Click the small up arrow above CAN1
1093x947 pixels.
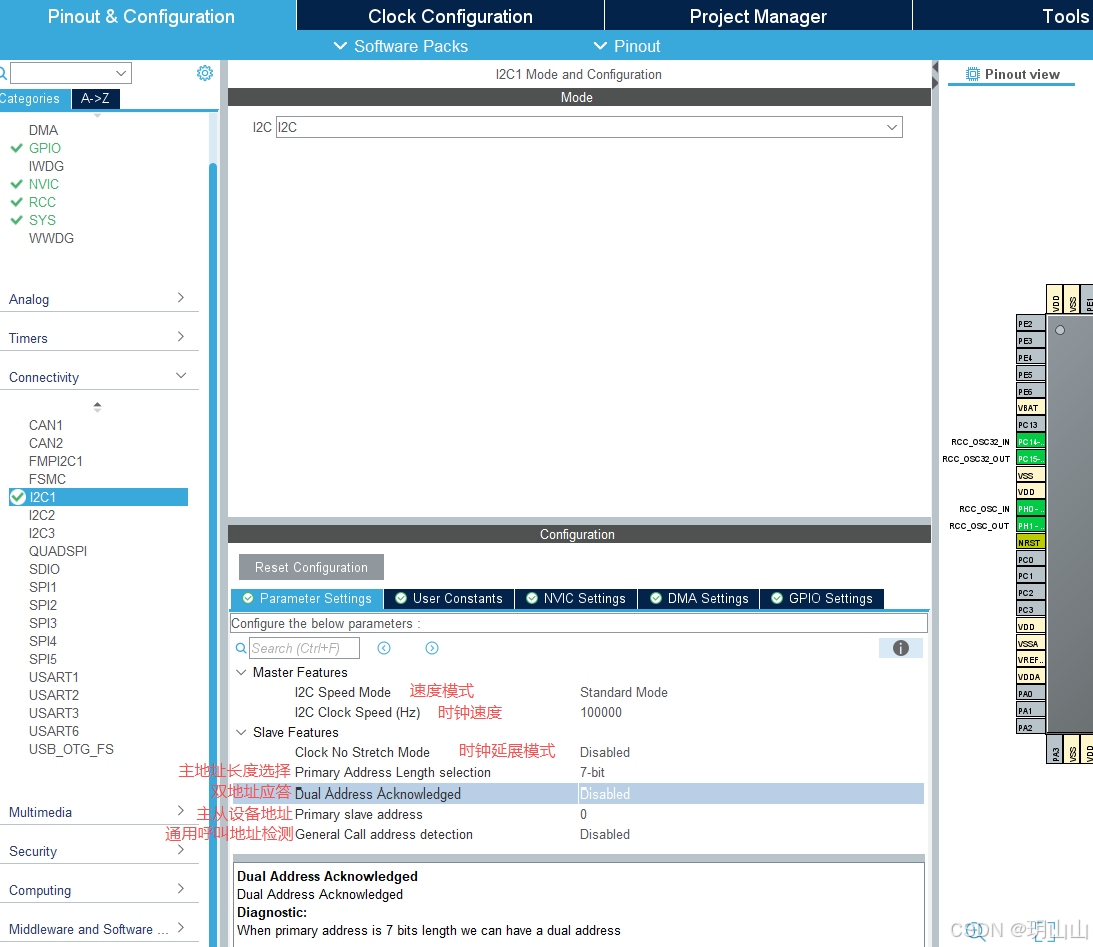(98, 403)
